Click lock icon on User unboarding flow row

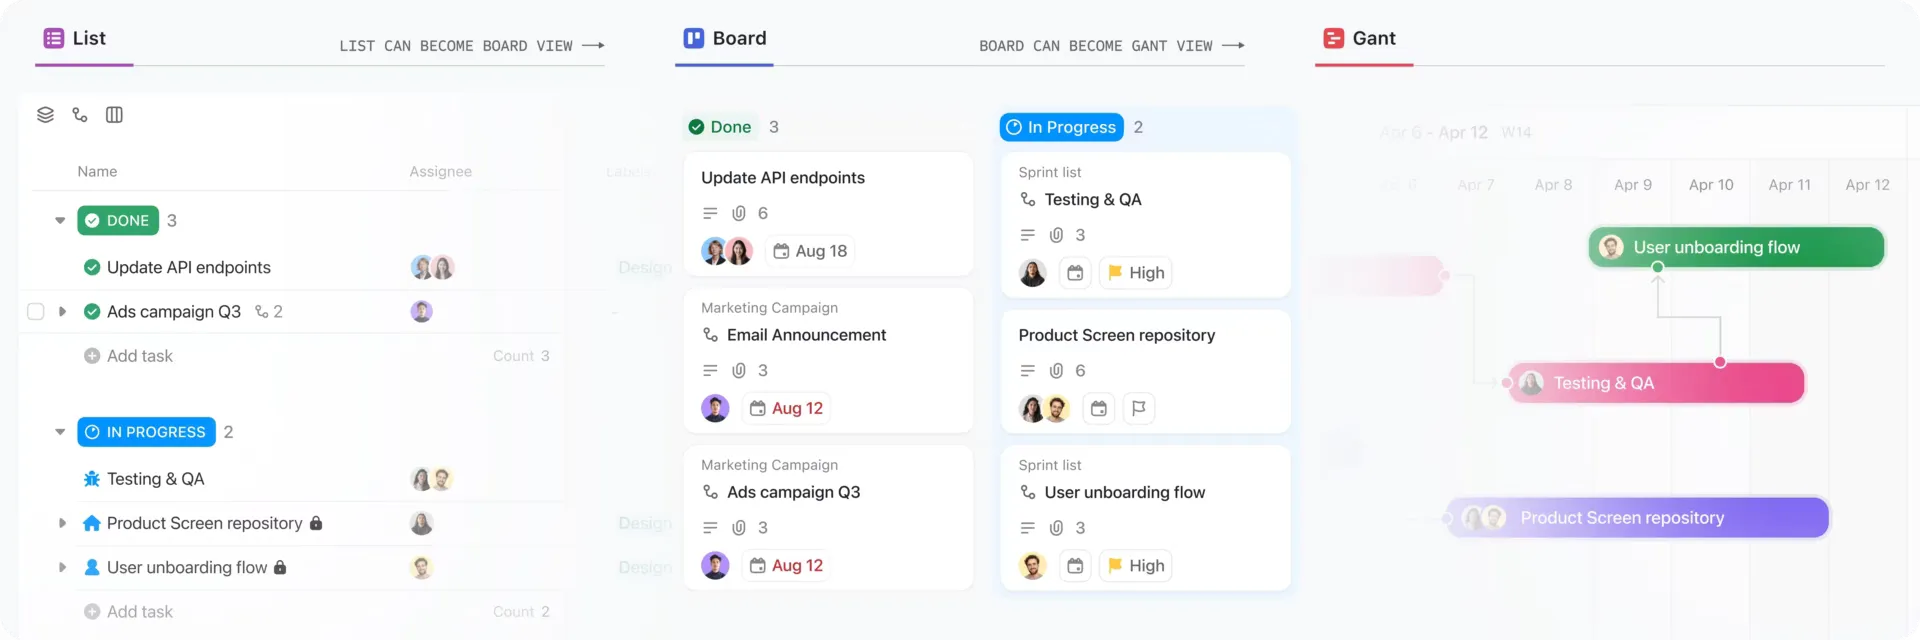(x=280, y=567)
